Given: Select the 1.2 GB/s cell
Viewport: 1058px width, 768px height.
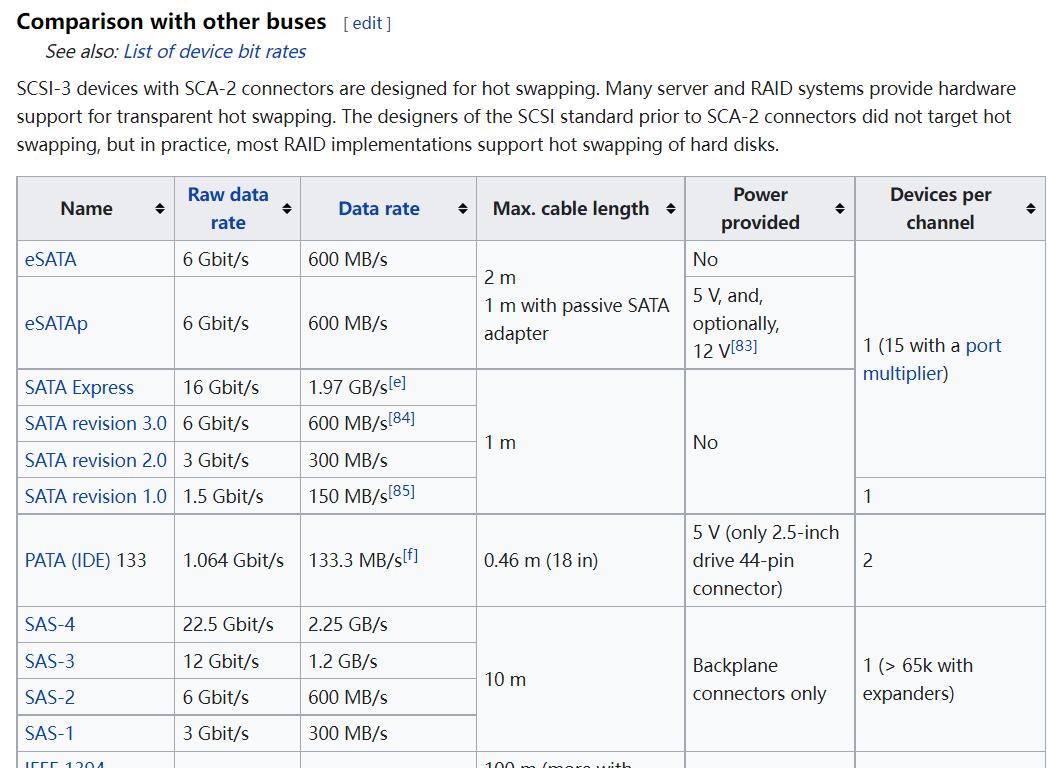Looking at the screenshot, I should tap(389, 661).
